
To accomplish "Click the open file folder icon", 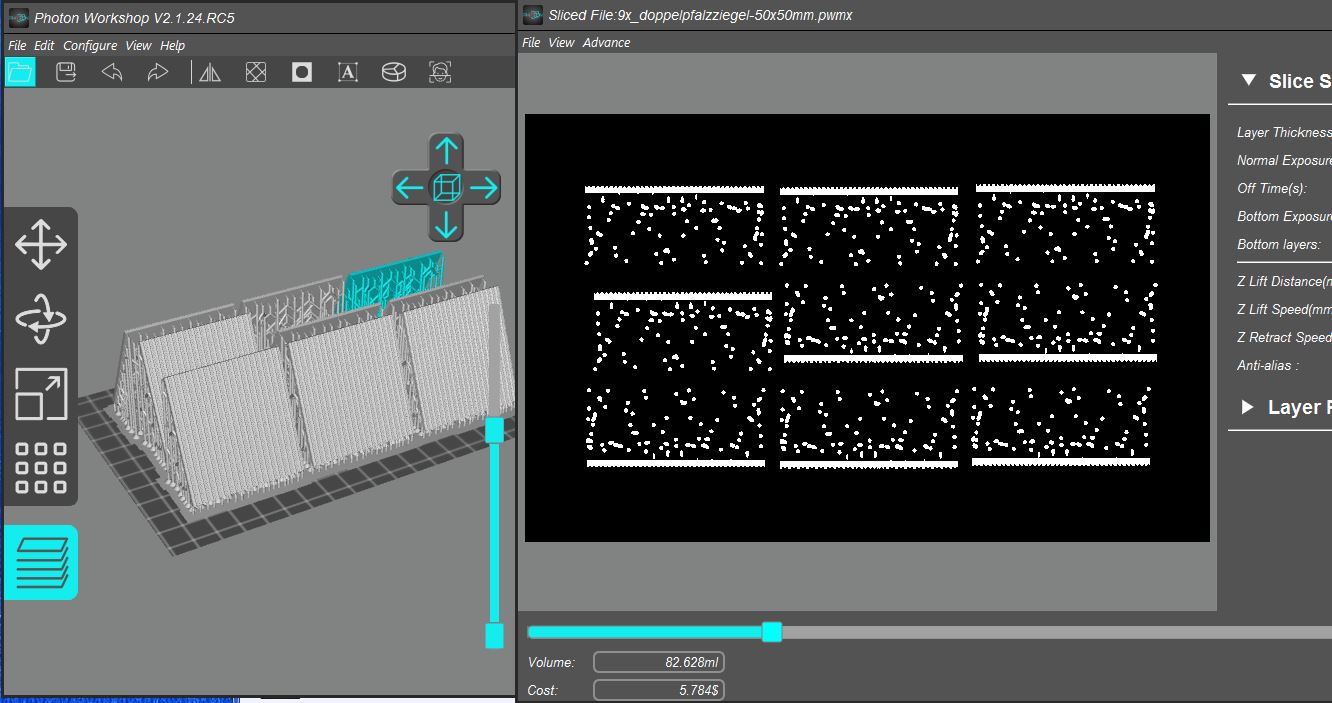I will click(20, 72).
